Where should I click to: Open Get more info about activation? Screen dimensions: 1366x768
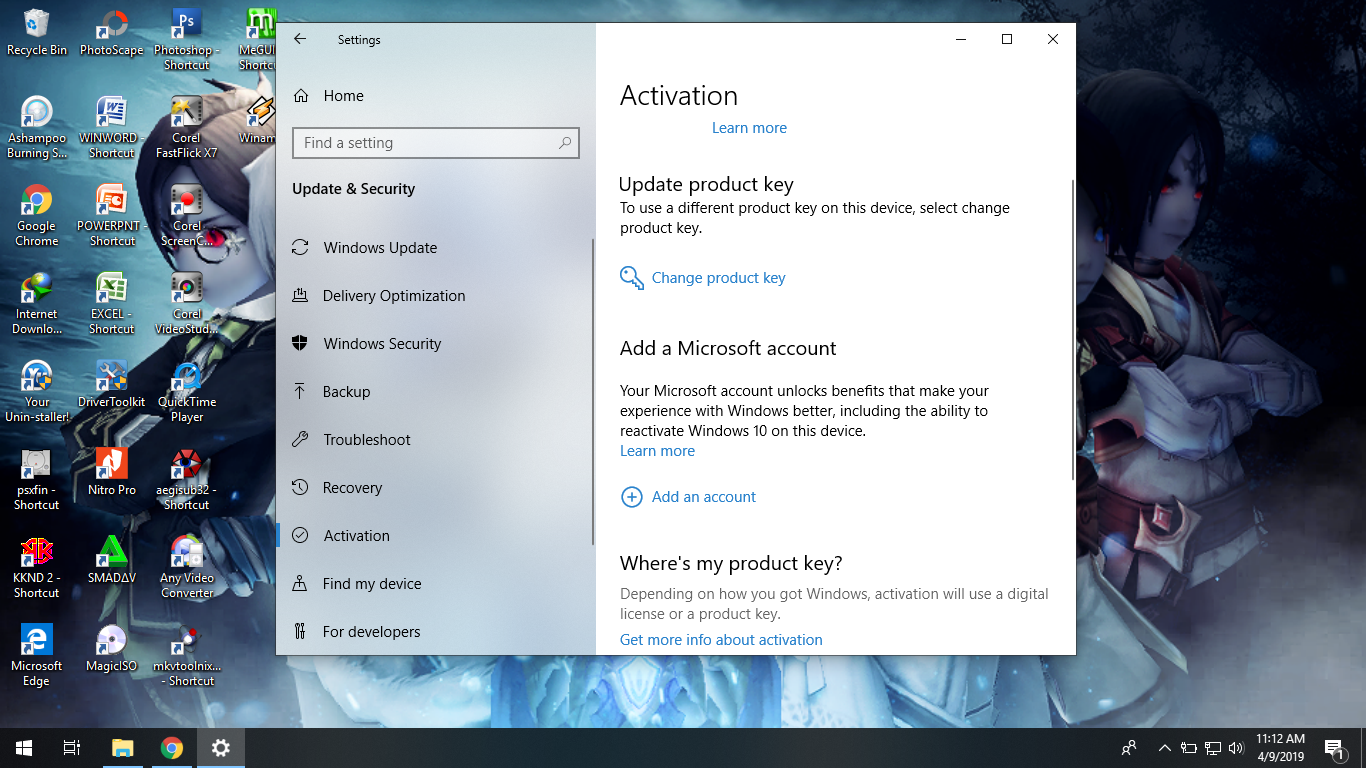(x=721, y=640)
